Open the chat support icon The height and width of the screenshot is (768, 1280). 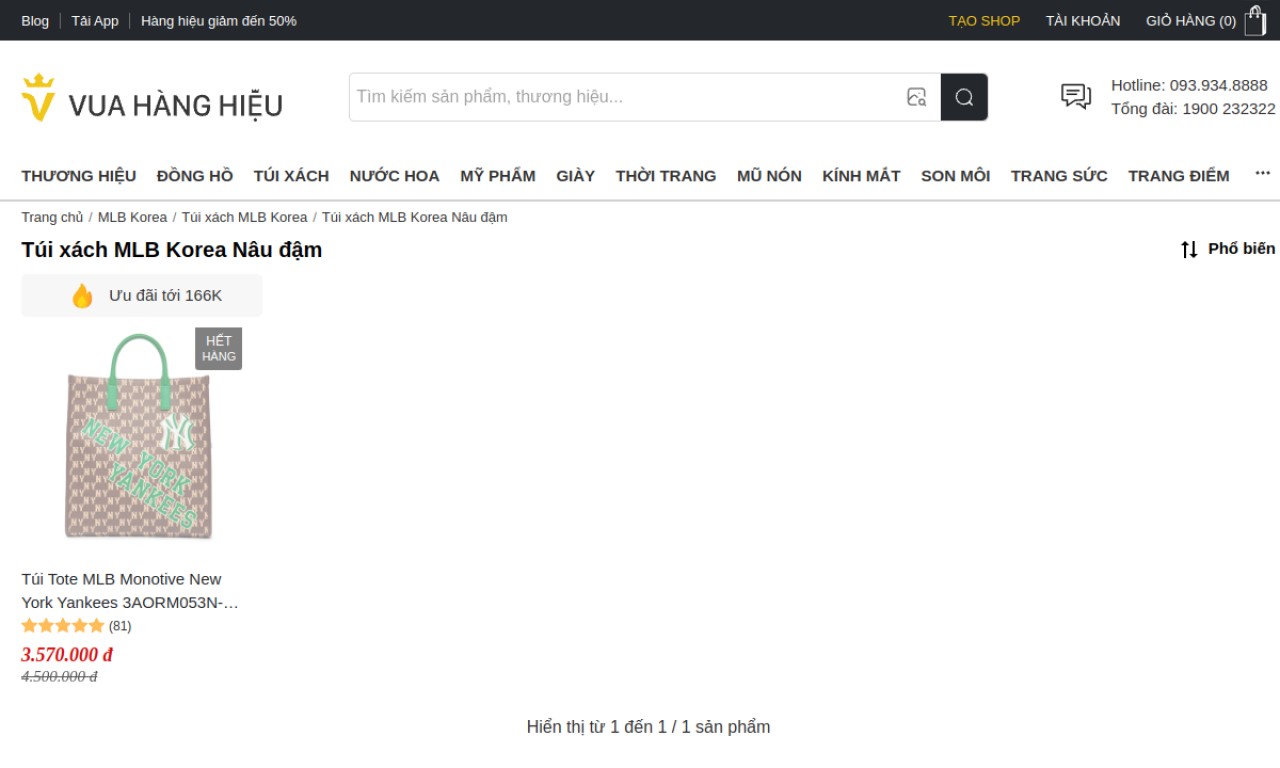[1076, 96]
